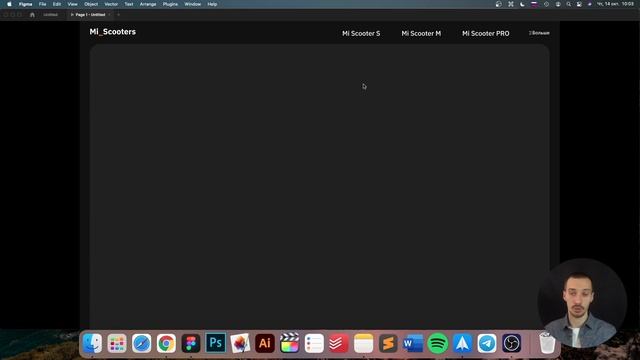Open the Mi Scooter M link
Image resolution: width=640 pixels, height=360 pixels.
[x=421, y=33]
